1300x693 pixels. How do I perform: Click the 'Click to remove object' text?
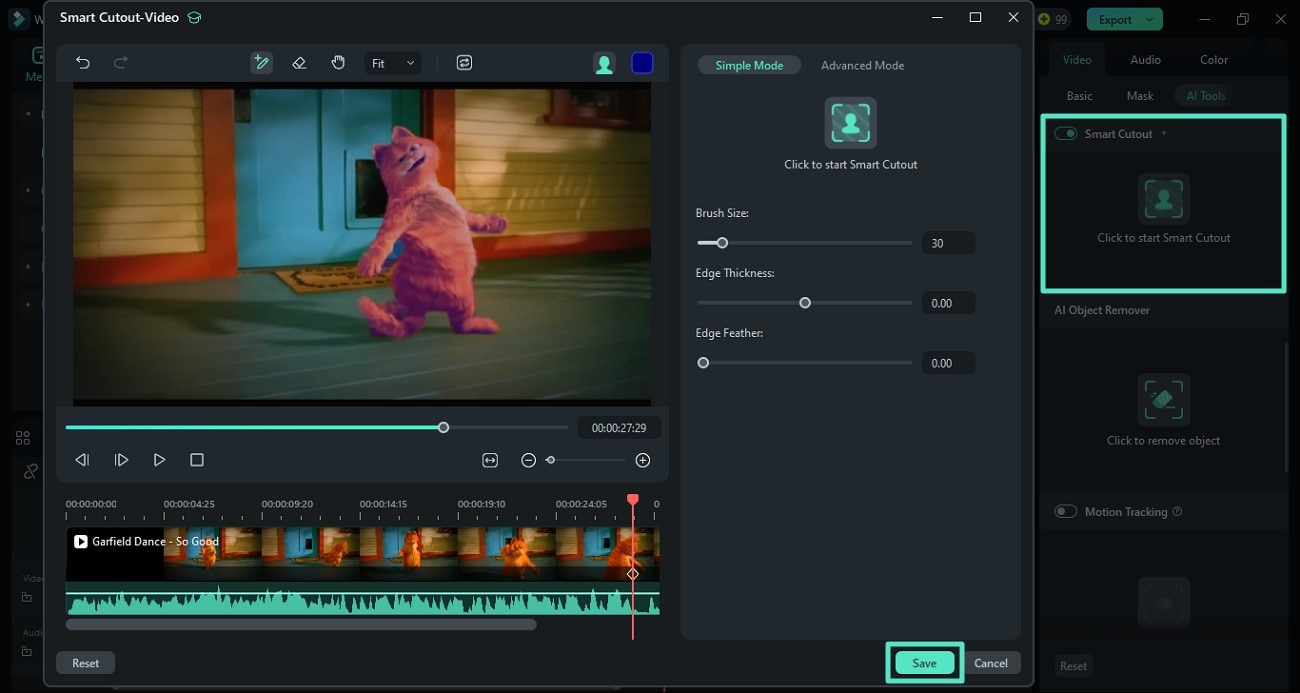click(x=1164, y=441)
